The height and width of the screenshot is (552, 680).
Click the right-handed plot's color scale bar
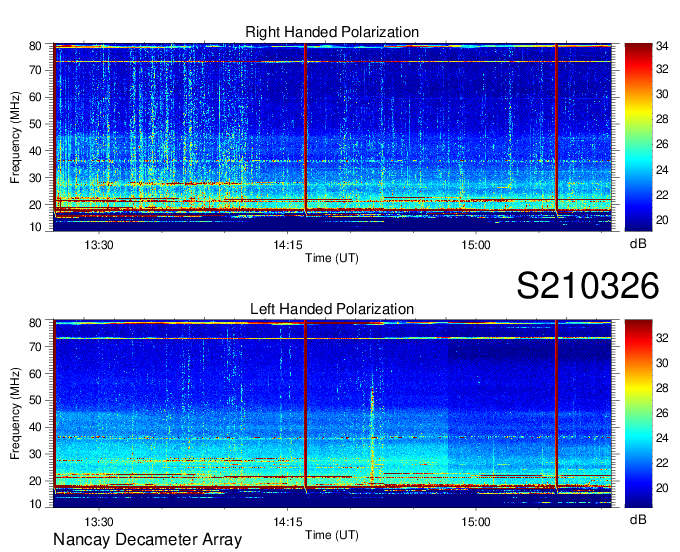[x=638, y=137]
